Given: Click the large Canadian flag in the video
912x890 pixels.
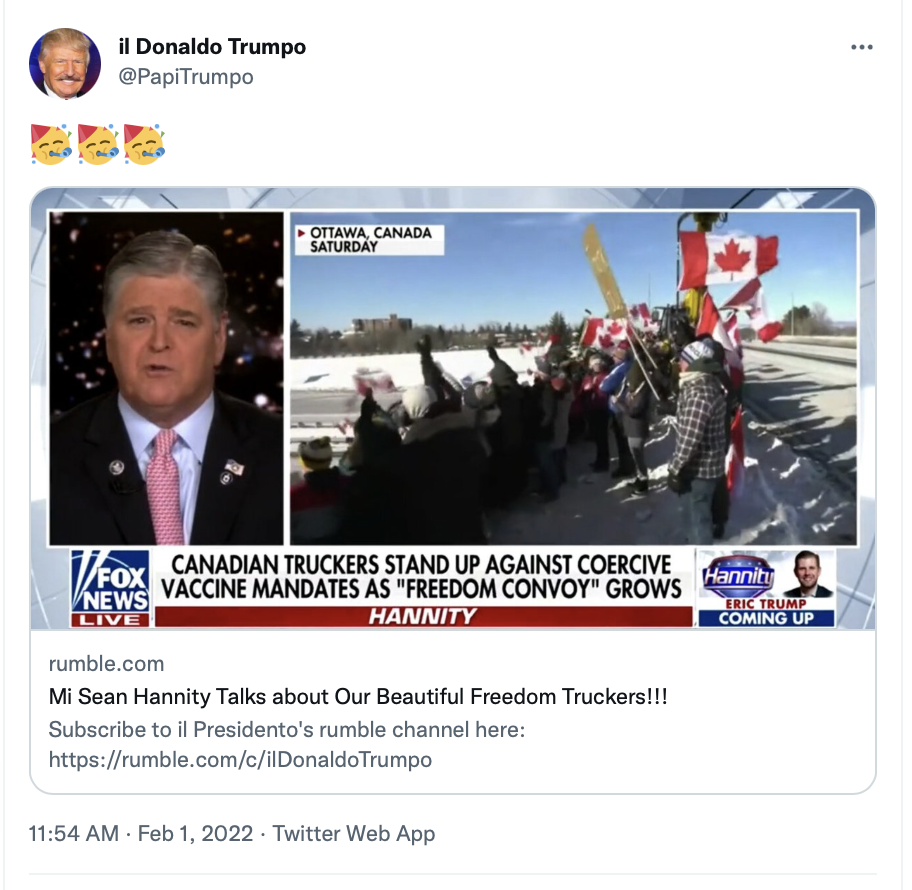Looking at the screenshot, I should click(728, 258).
